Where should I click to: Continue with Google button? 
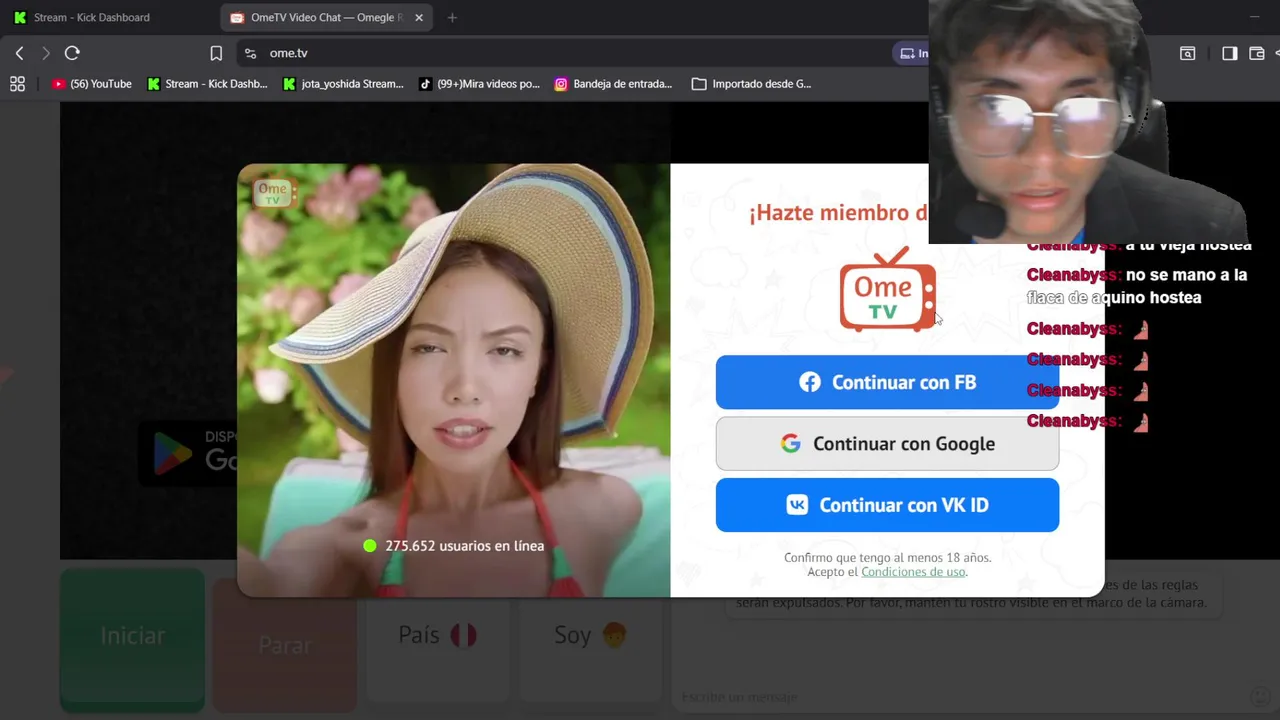tap(887, 444)
